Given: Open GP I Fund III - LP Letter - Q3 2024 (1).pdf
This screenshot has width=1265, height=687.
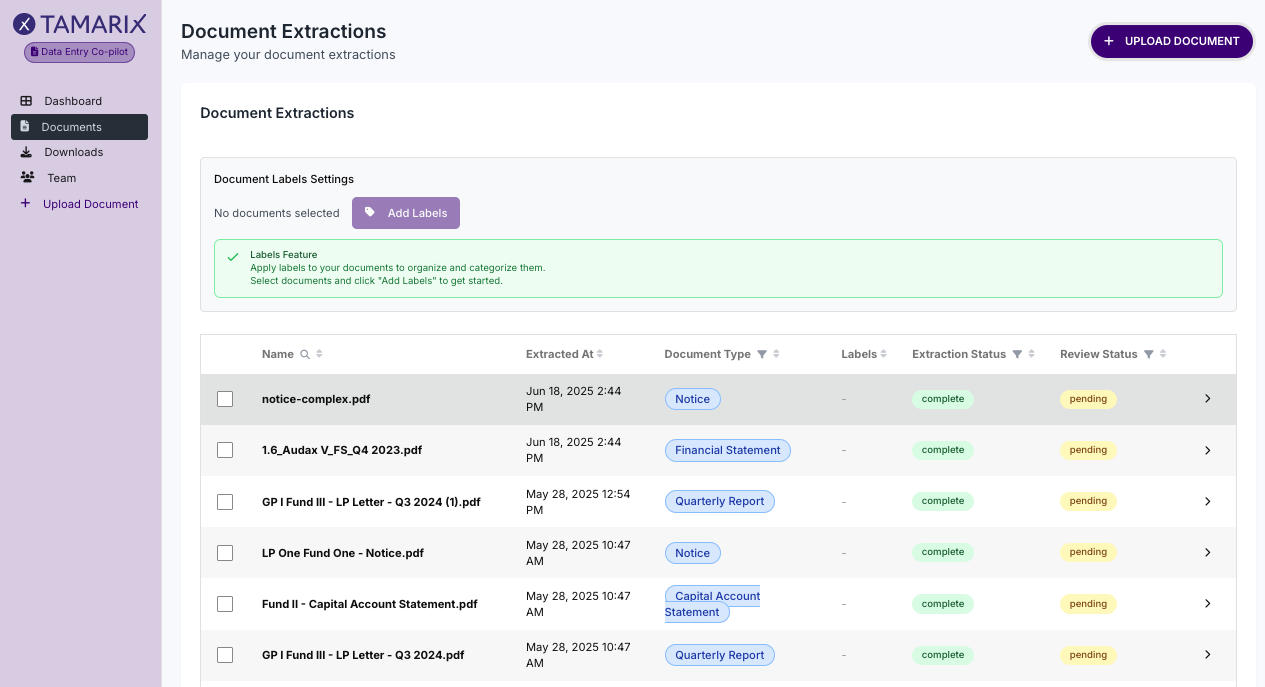Looking at the screenshot, I should pos(371,502).
